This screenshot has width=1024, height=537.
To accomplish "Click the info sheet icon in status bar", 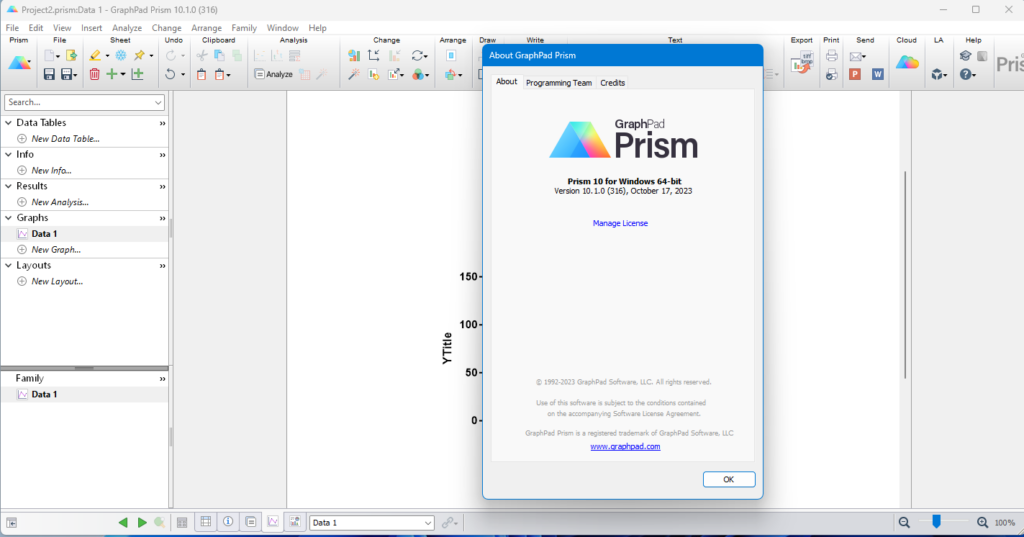I will 228,522.
